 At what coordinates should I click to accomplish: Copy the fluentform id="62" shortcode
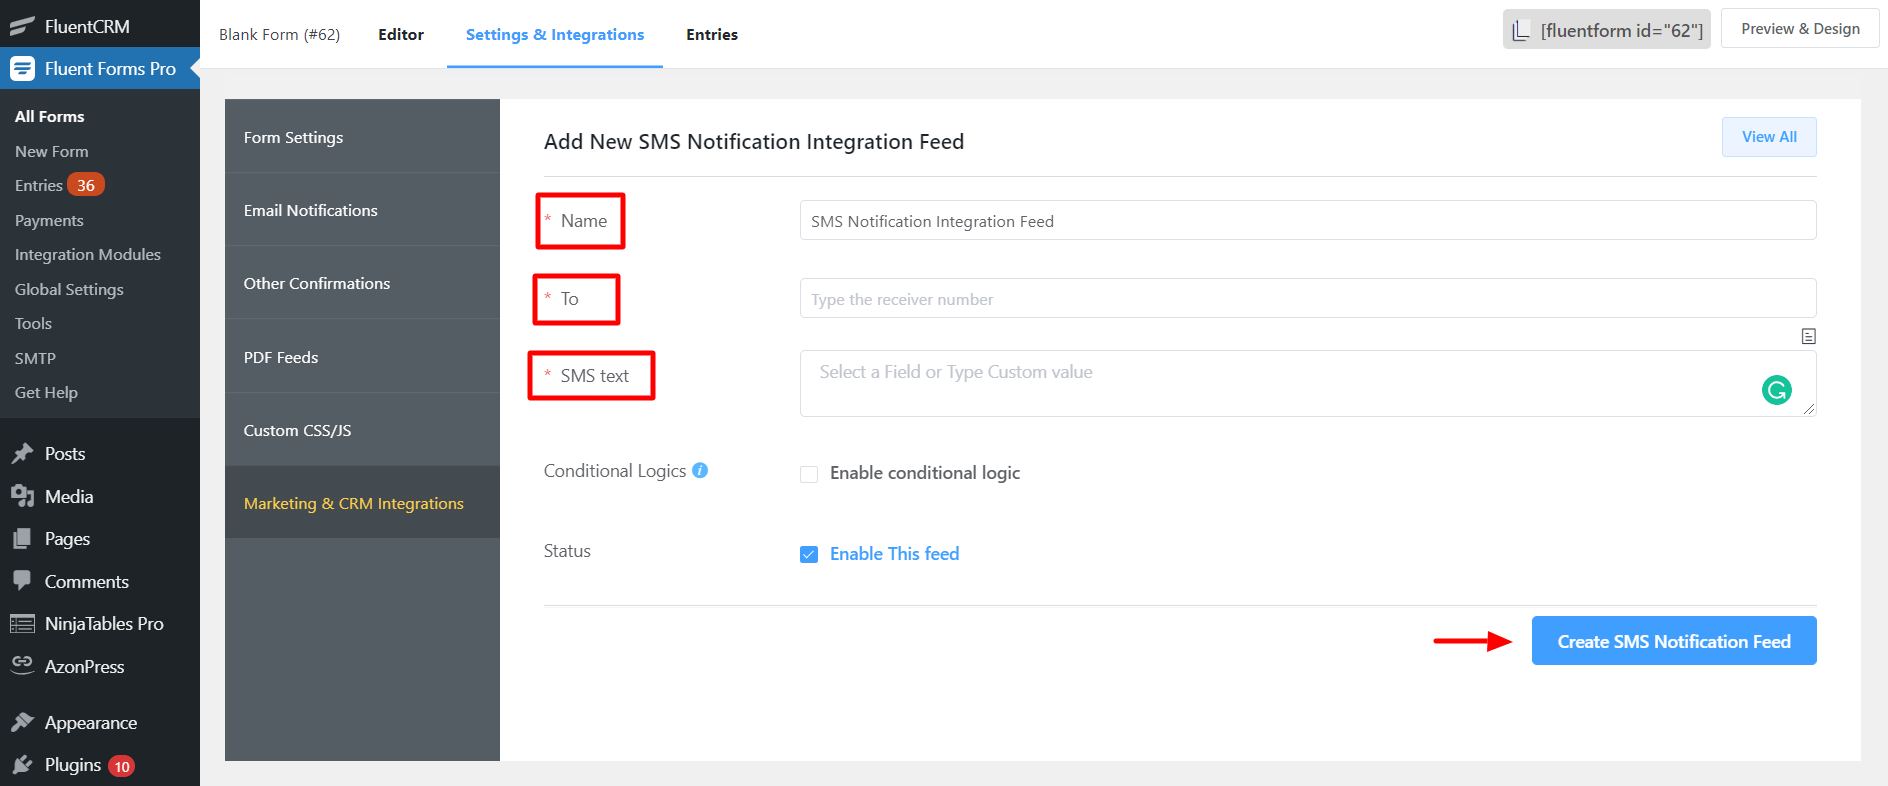[x=1606, y=30]
